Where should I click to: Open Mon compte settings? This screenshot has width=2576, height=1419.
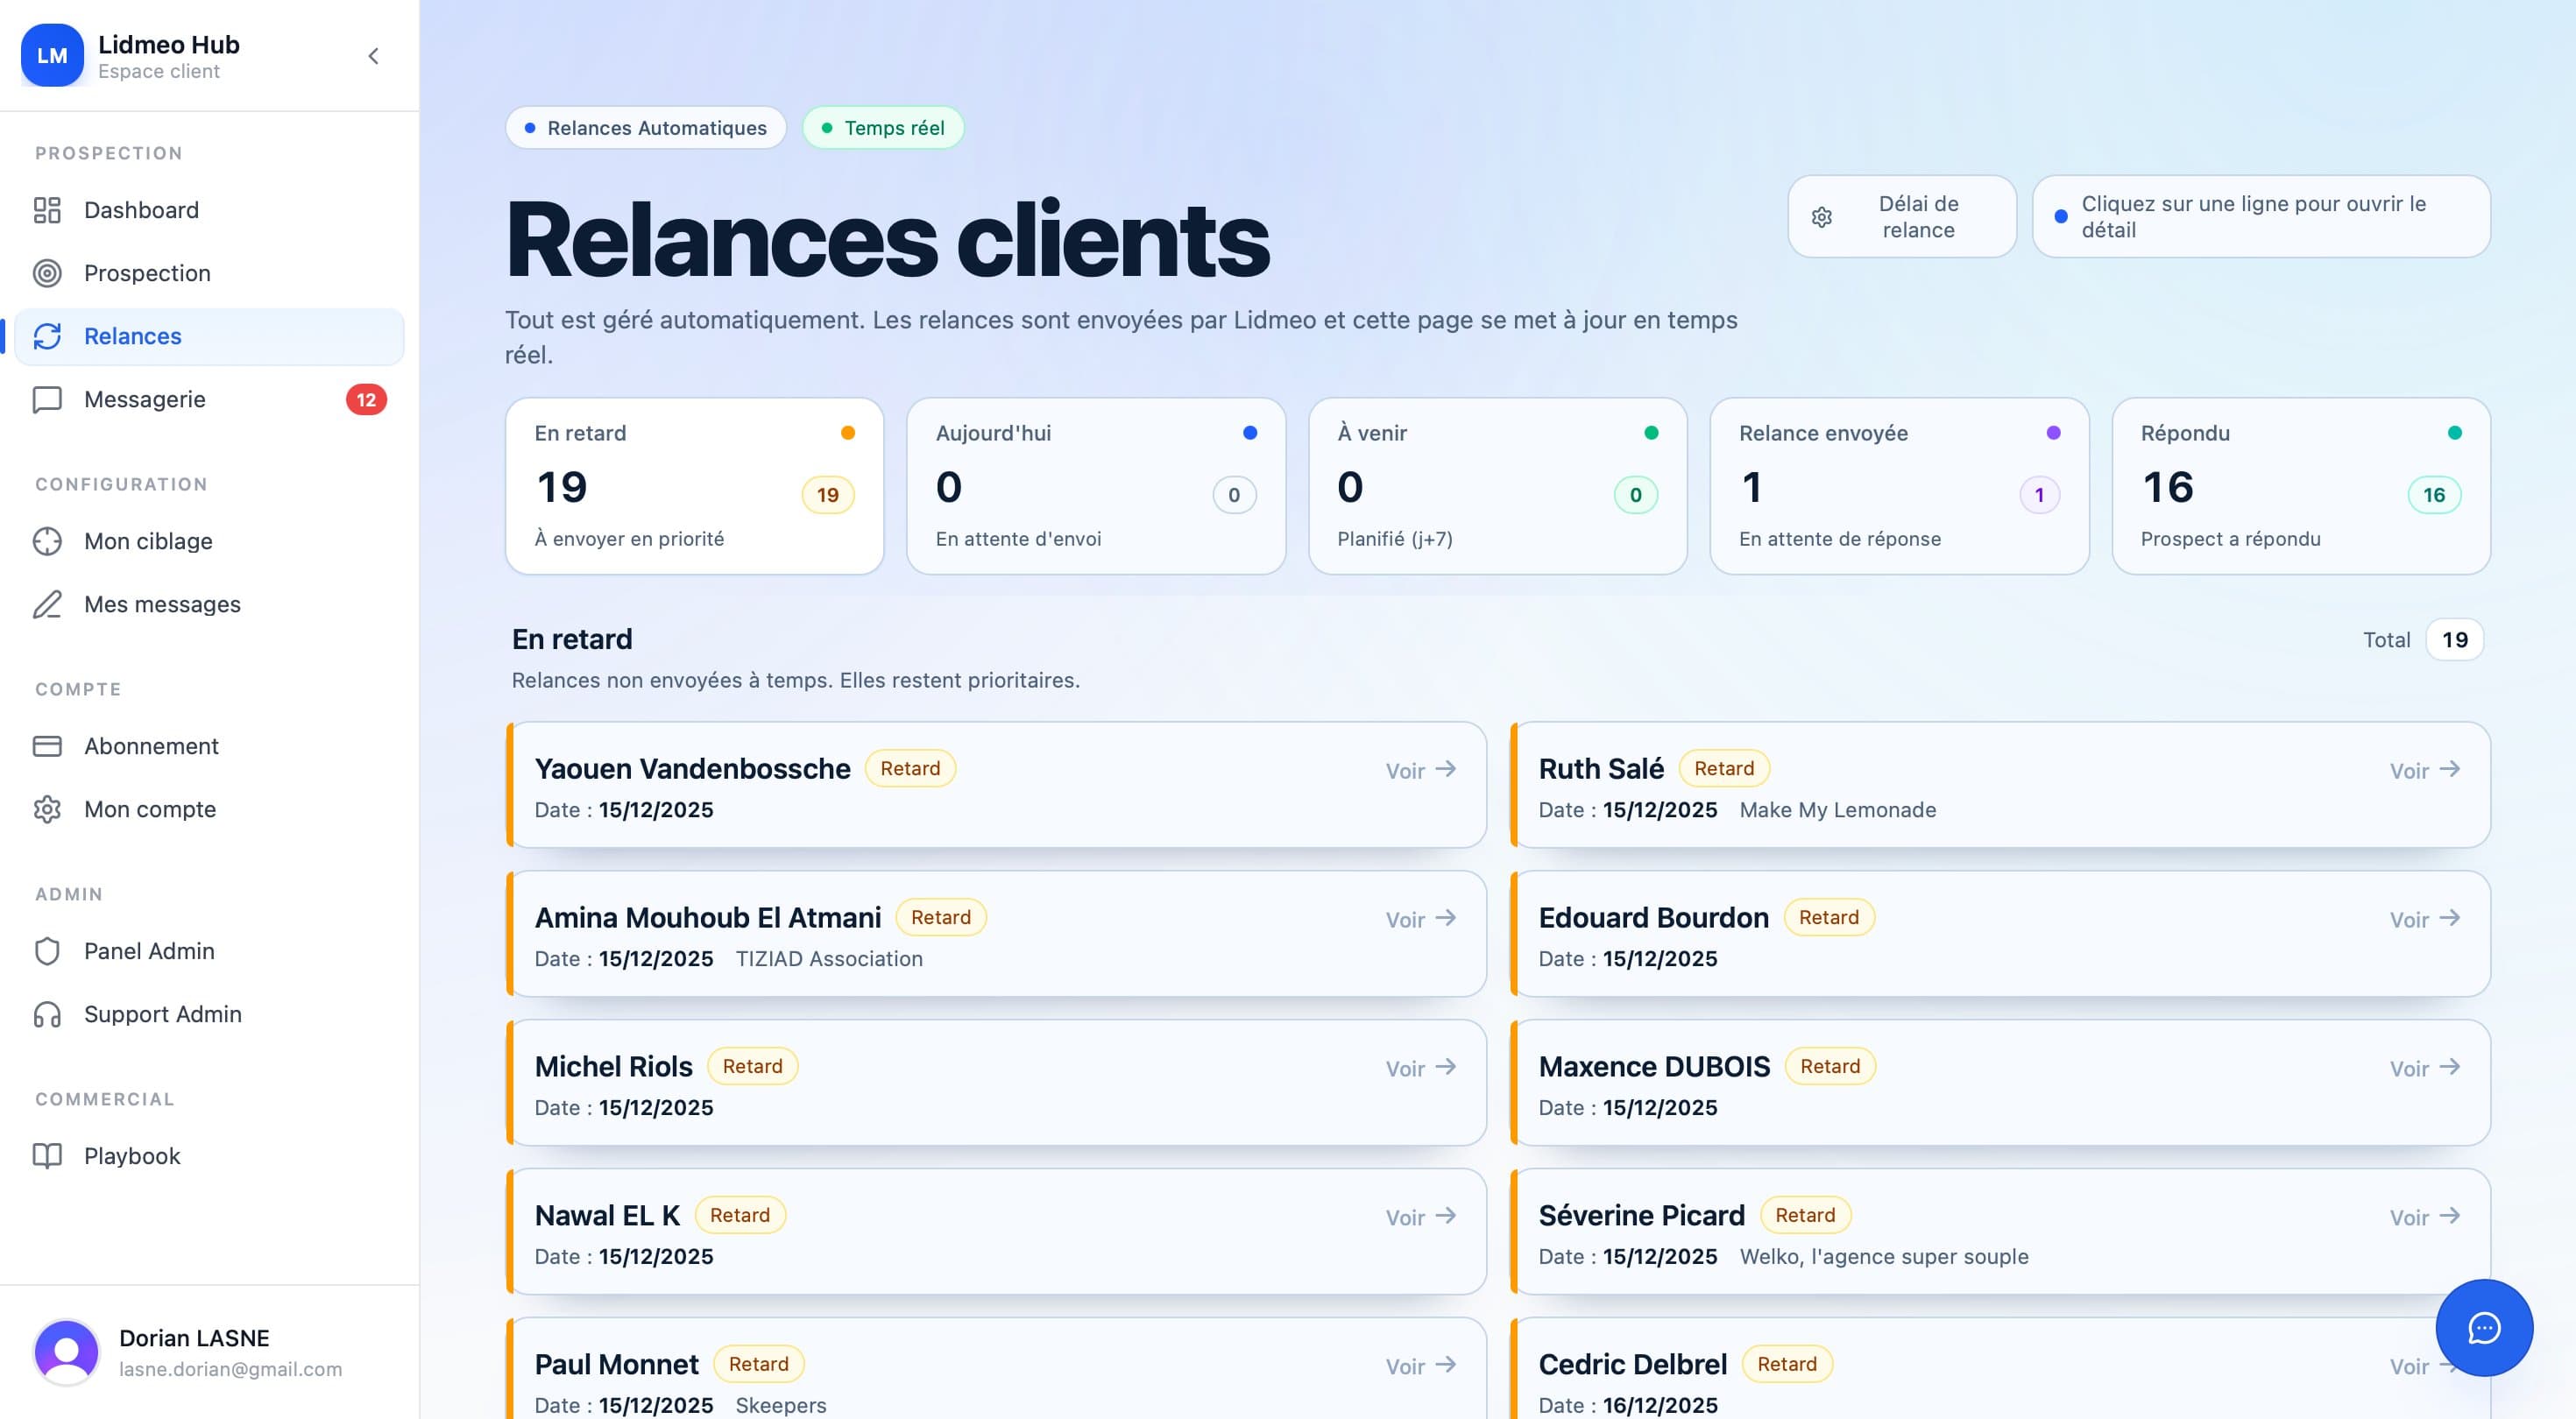click(x=149, y=810)
